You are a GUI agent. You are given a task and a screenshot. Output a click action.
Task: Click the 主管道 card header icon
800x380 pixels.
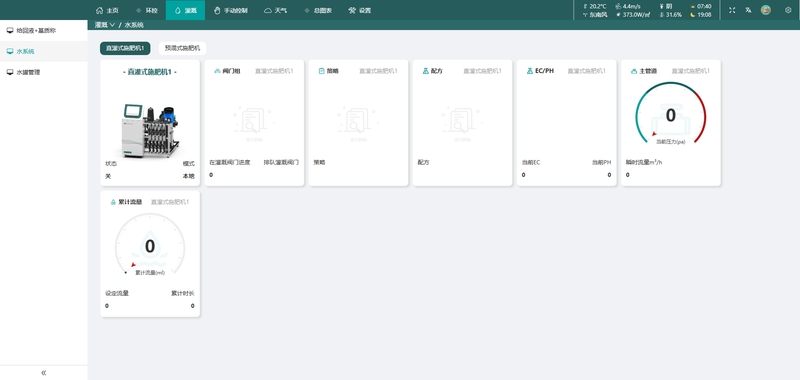634,71
